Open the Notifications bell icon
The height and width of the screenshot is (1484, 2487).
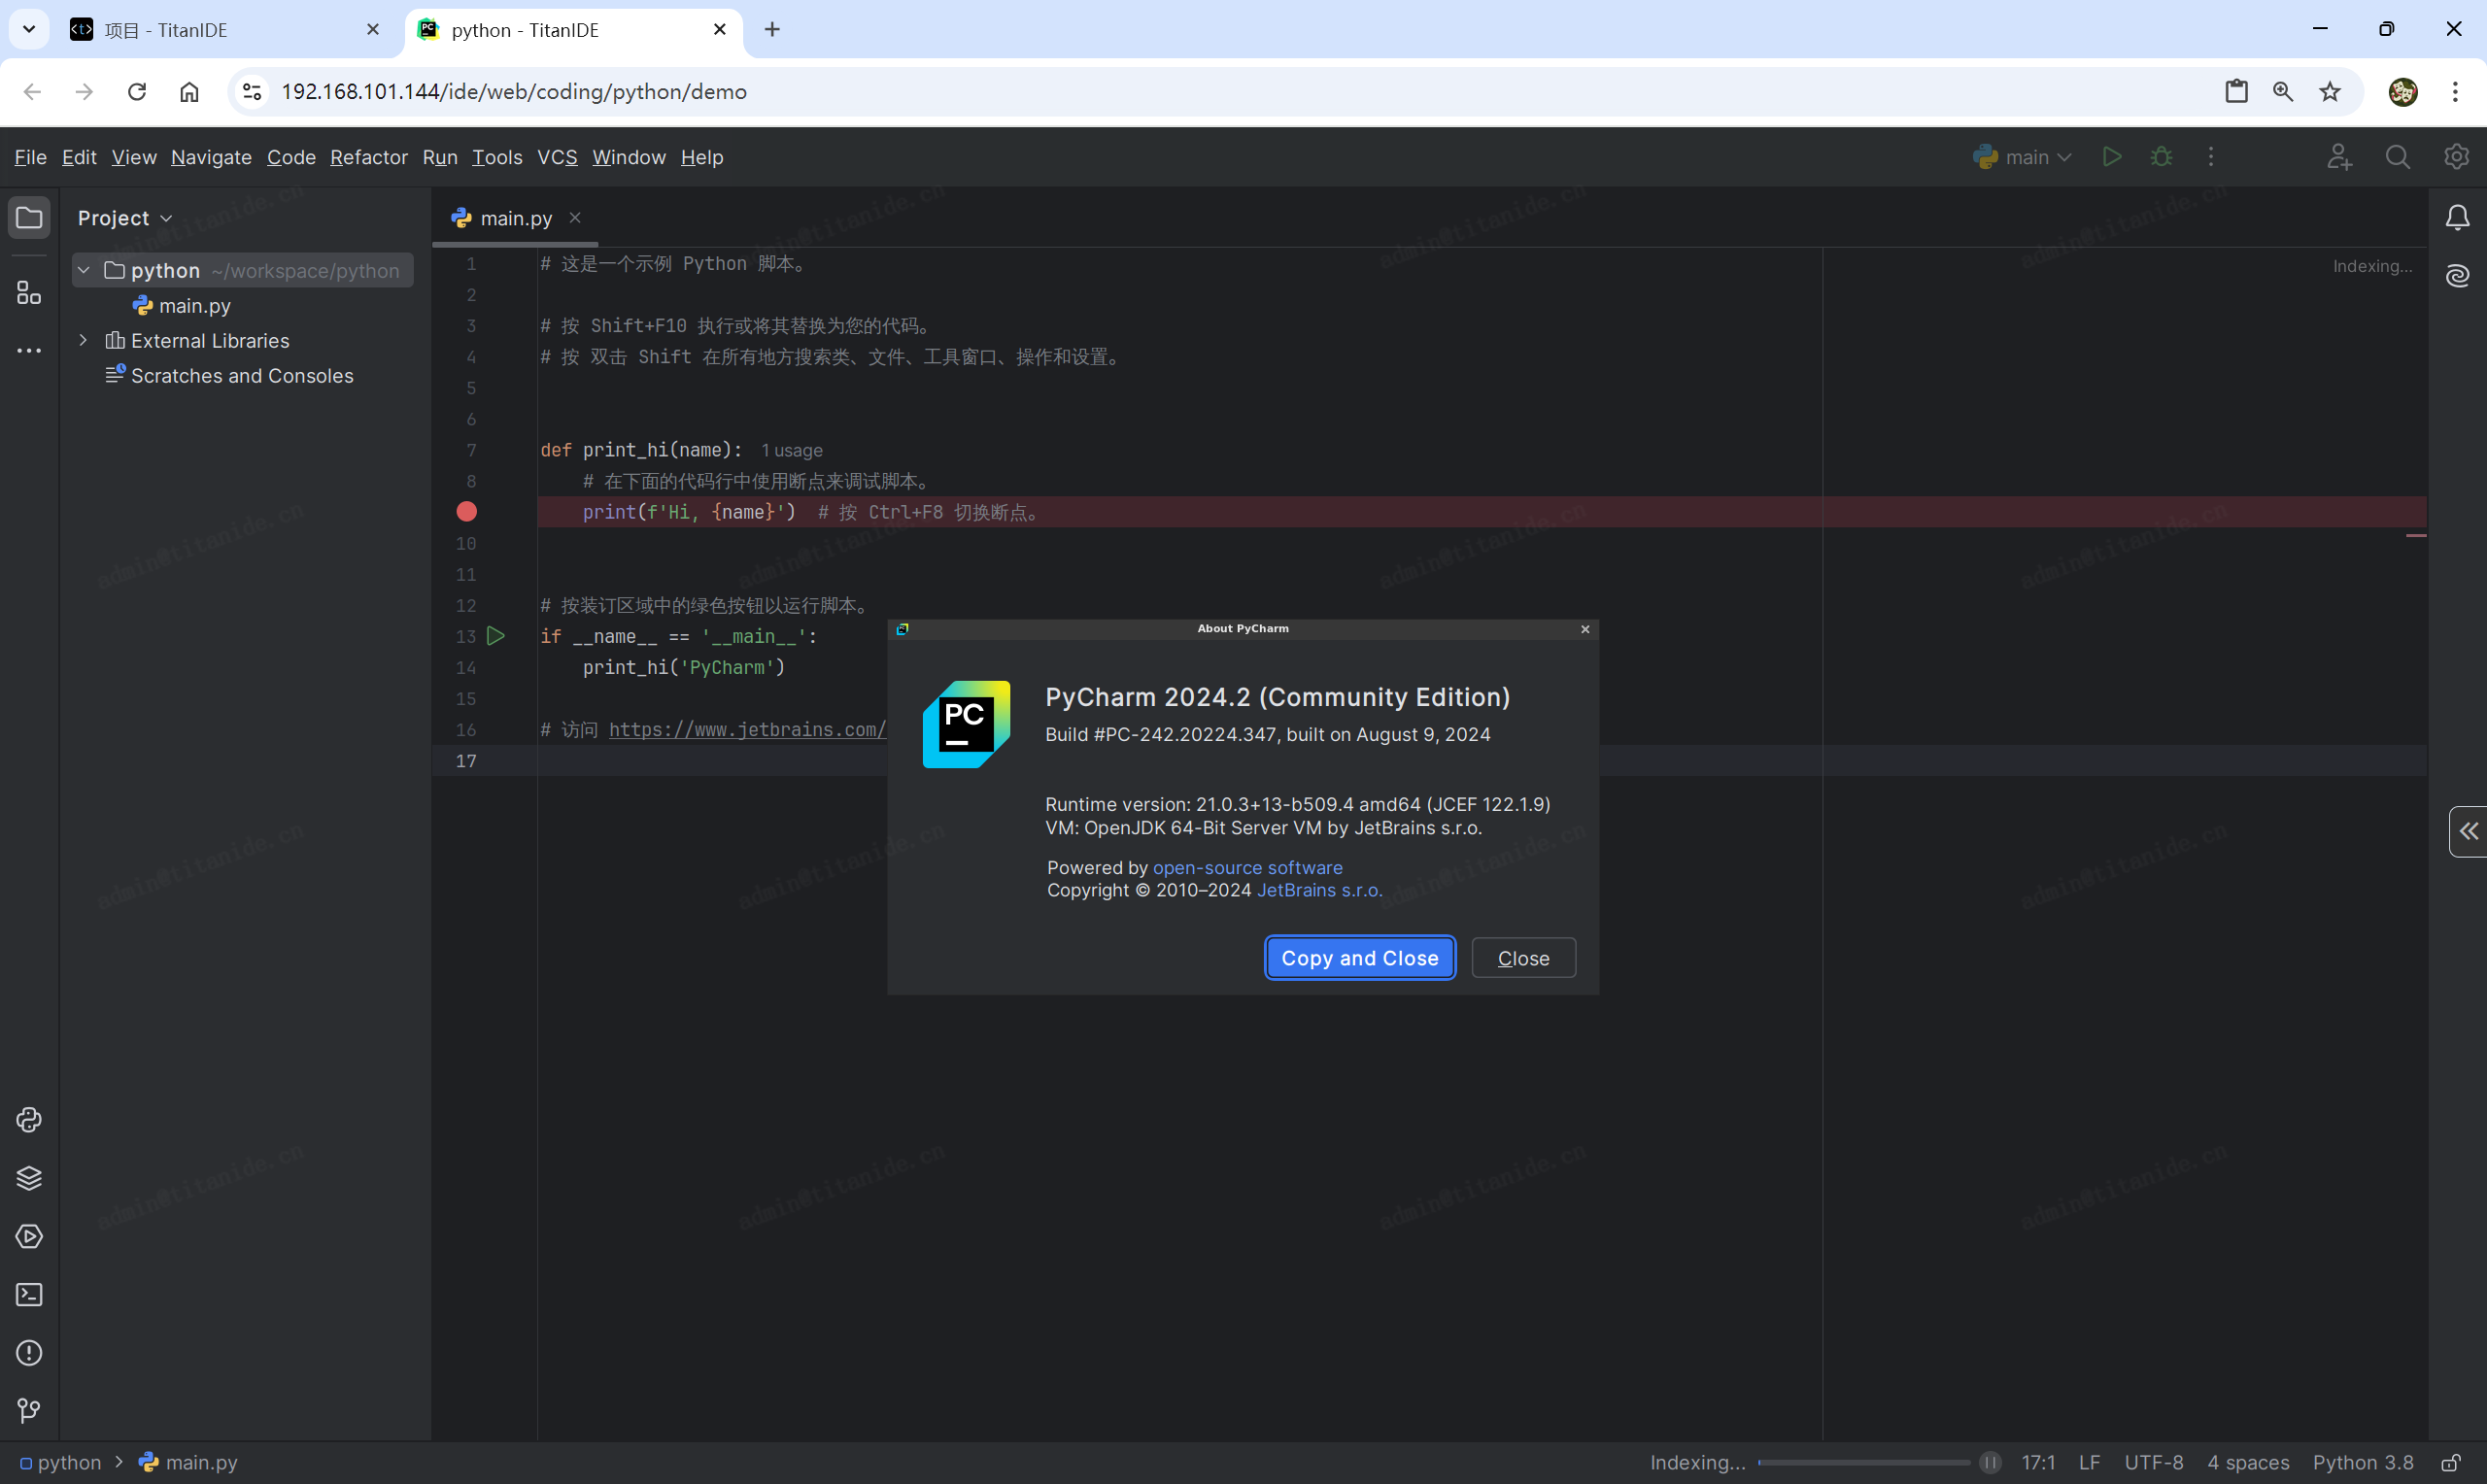pyautogui.click(x=2457, y=218)
